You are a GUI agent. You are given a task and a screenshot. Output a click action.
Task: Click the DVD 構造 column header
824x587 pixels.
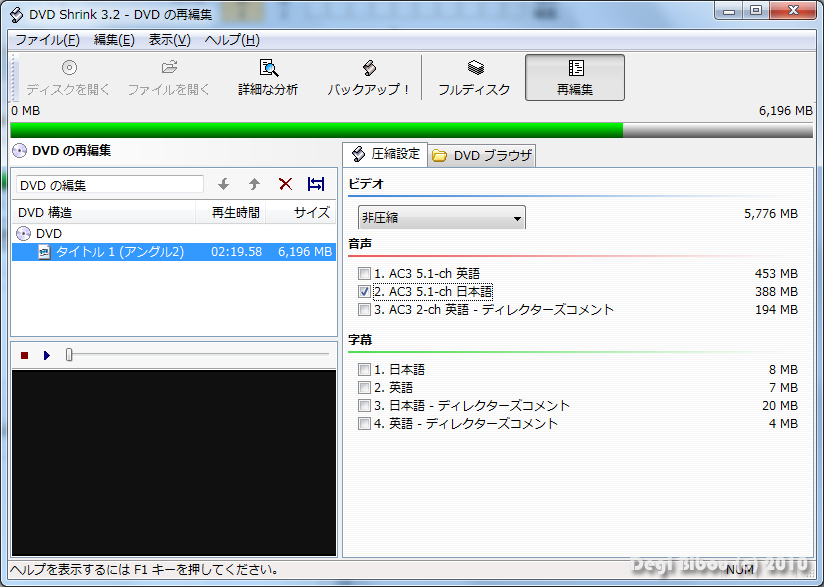[104, 213]
